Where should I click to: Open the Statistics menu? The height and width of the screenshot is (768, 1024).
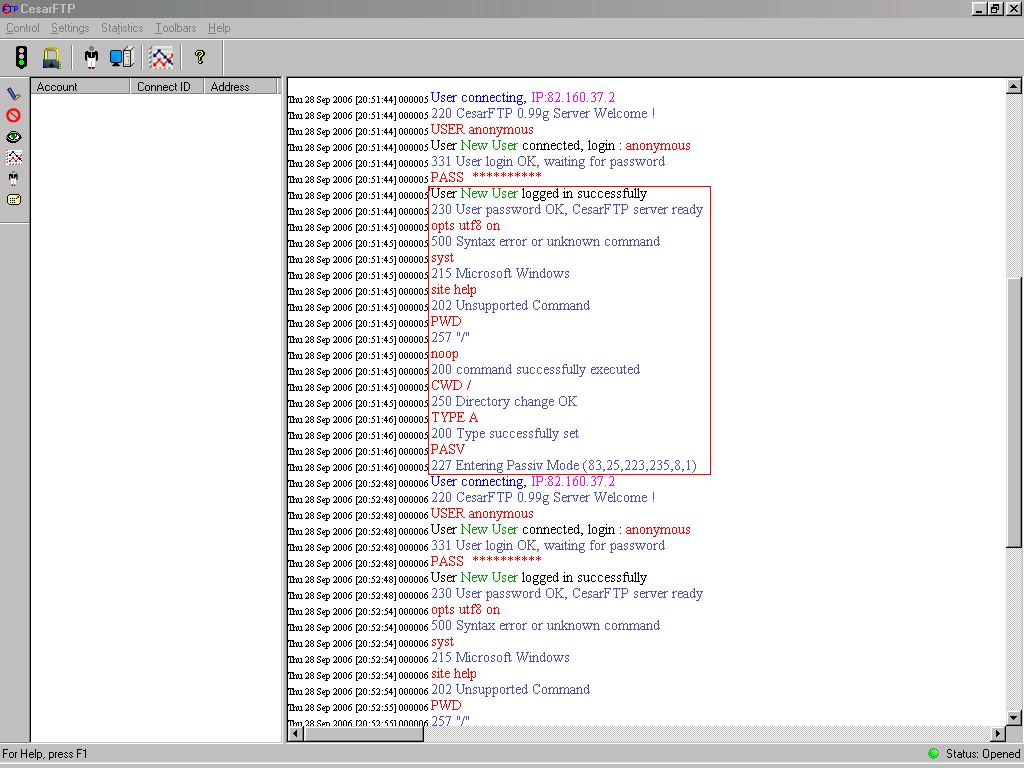(121, 28)
